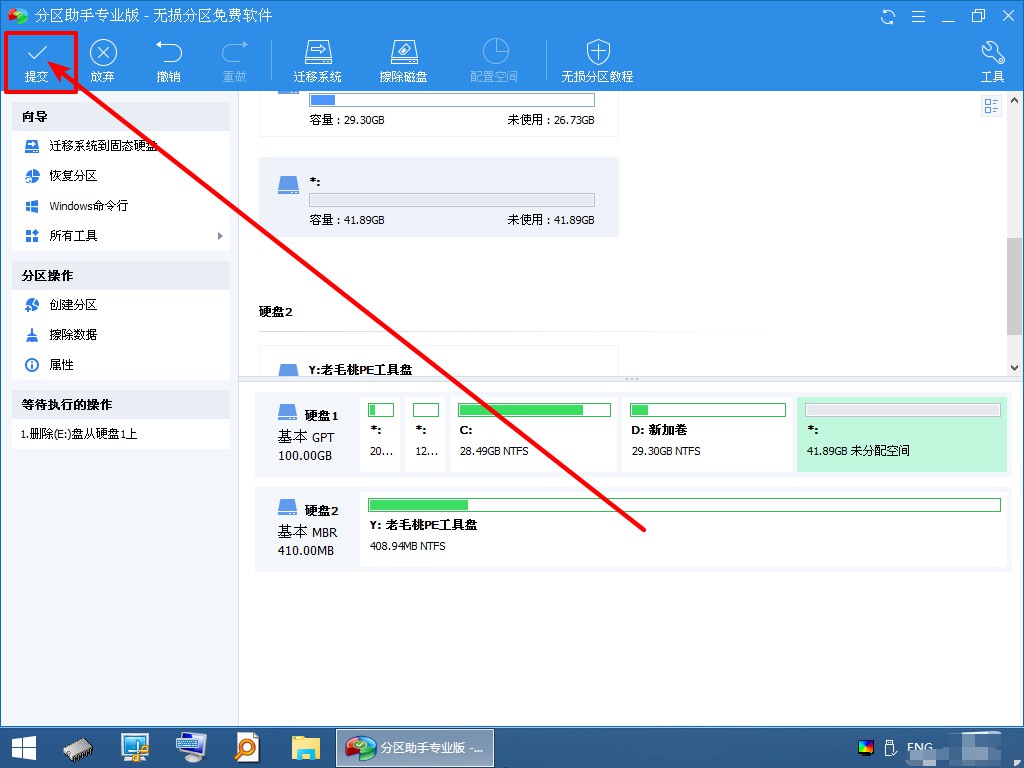This screenshot has height=768, width=1024.
Task: Click 硬盘1 基本 GPT disk label
Action: 307,435
